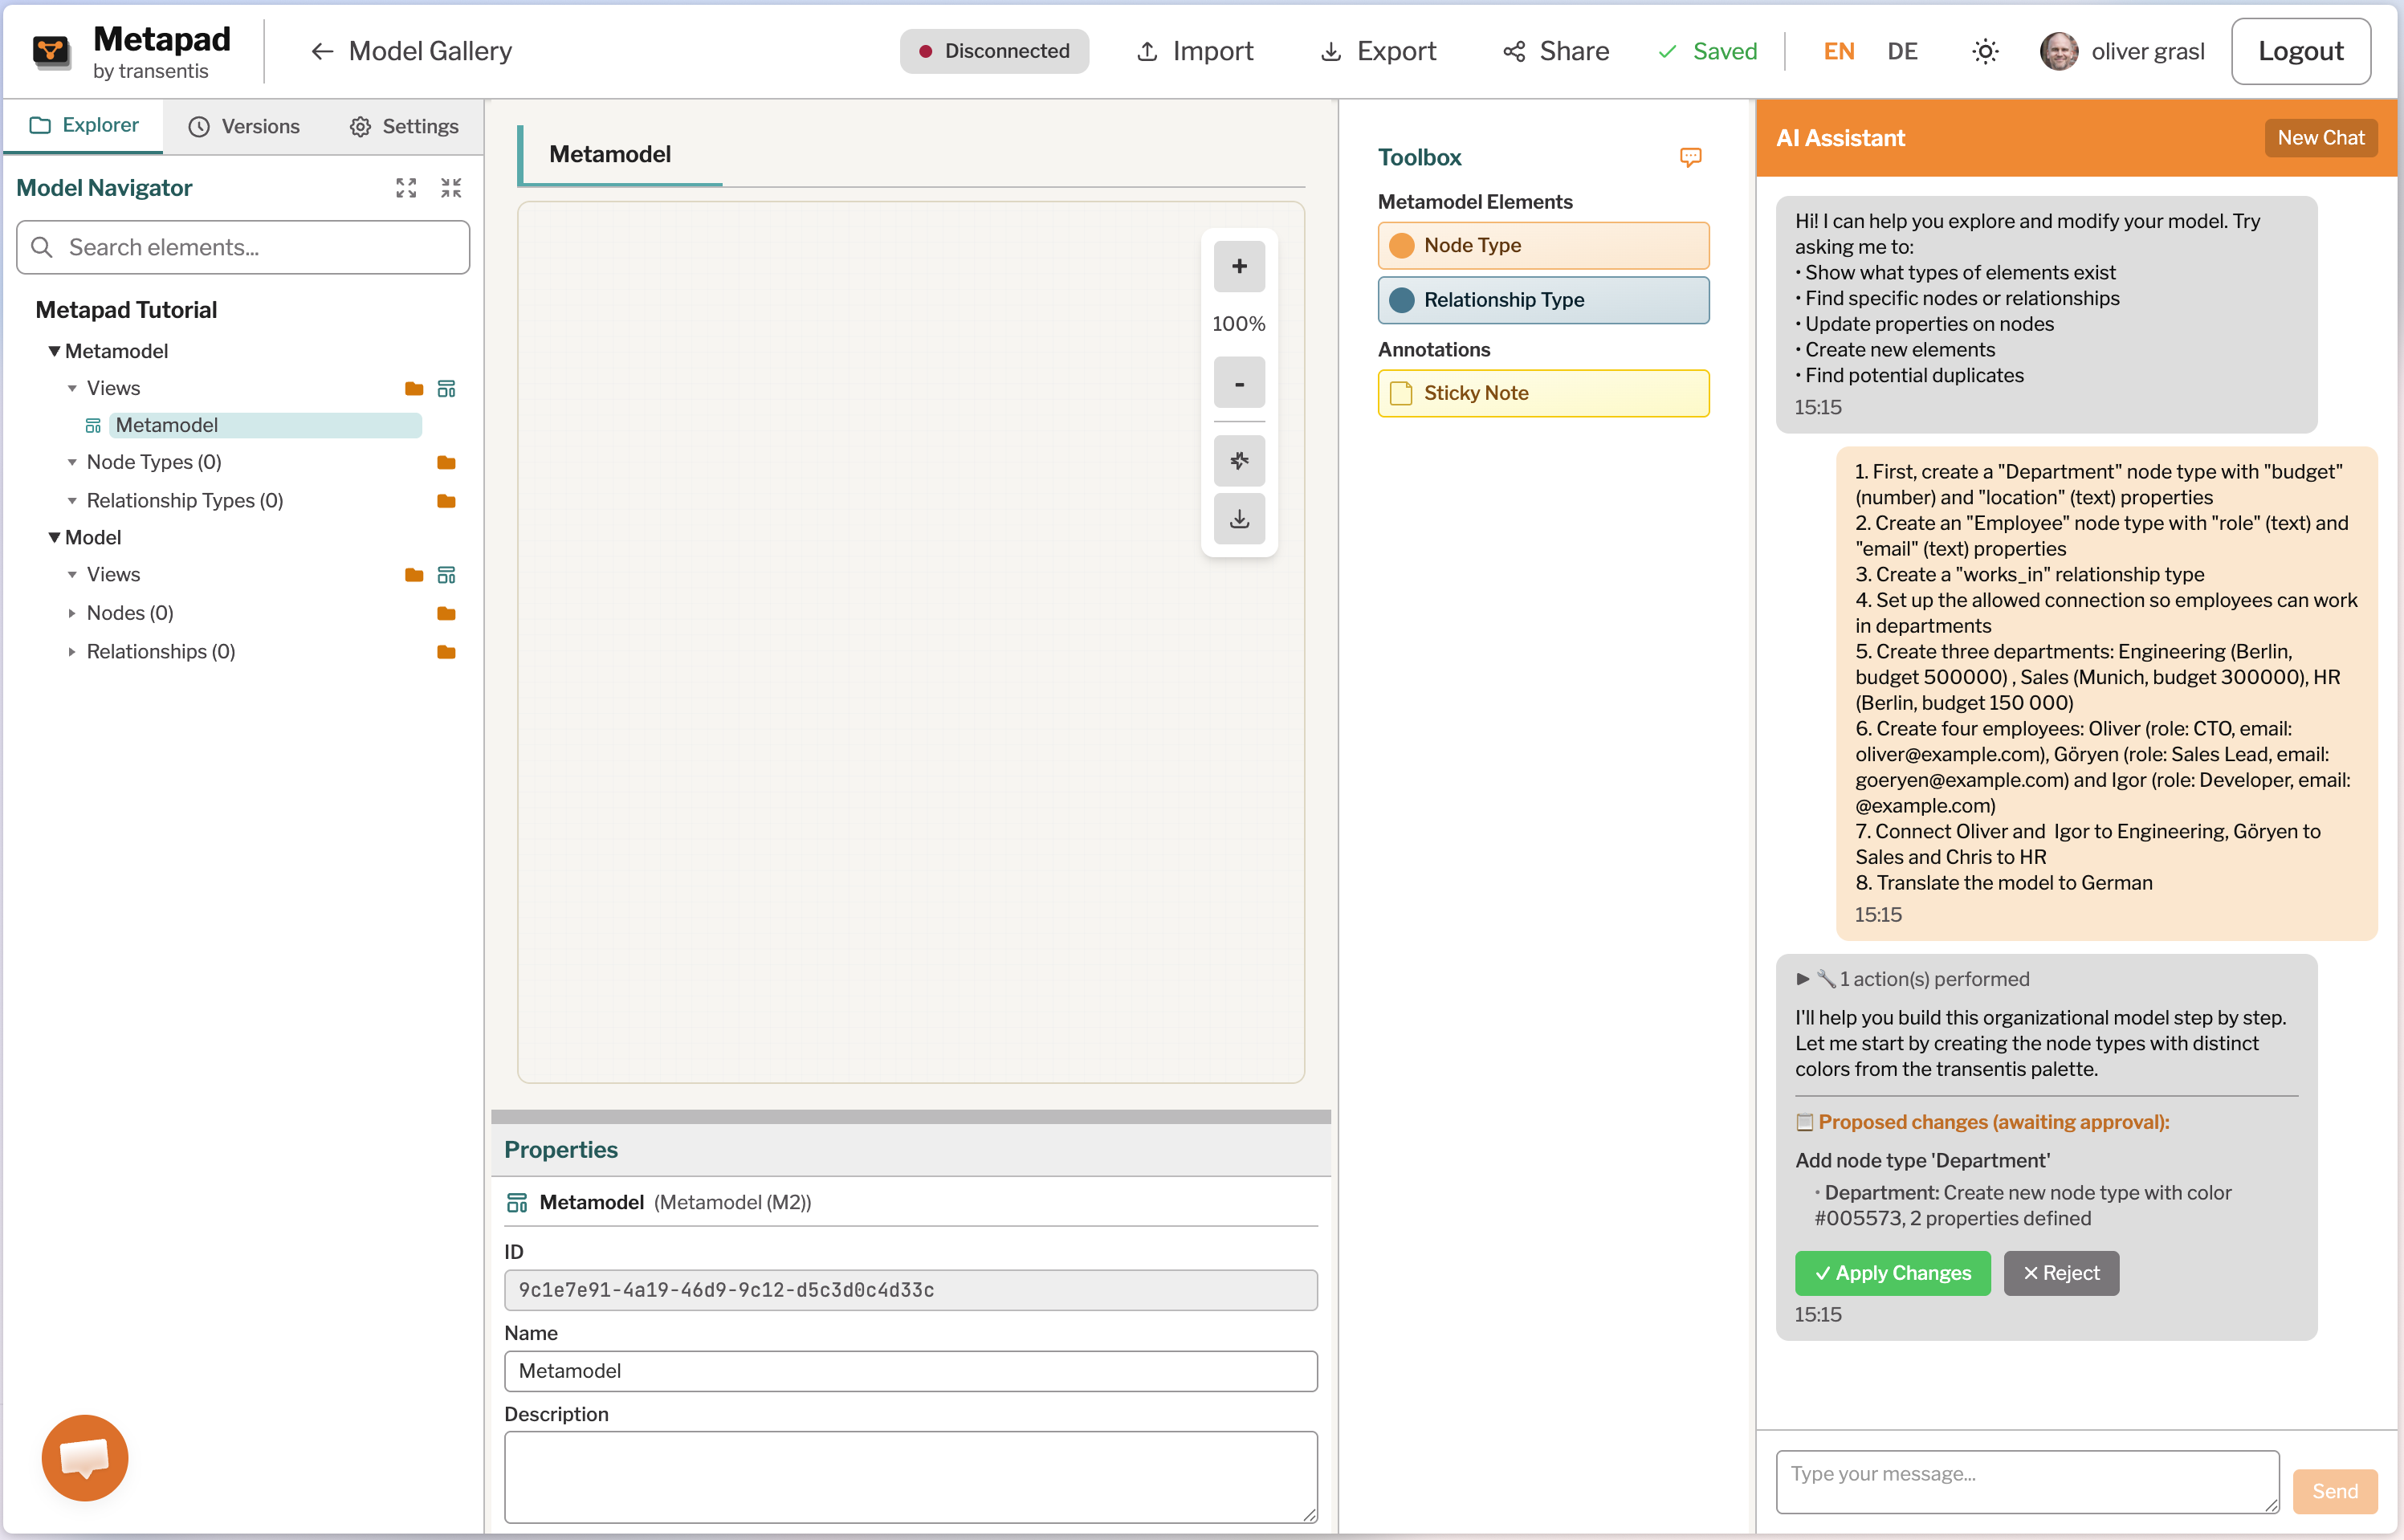Viewport: 2404px width, 1540px height.
Task: Click the Type your message input field
Action: [x=2026, y=1481]
